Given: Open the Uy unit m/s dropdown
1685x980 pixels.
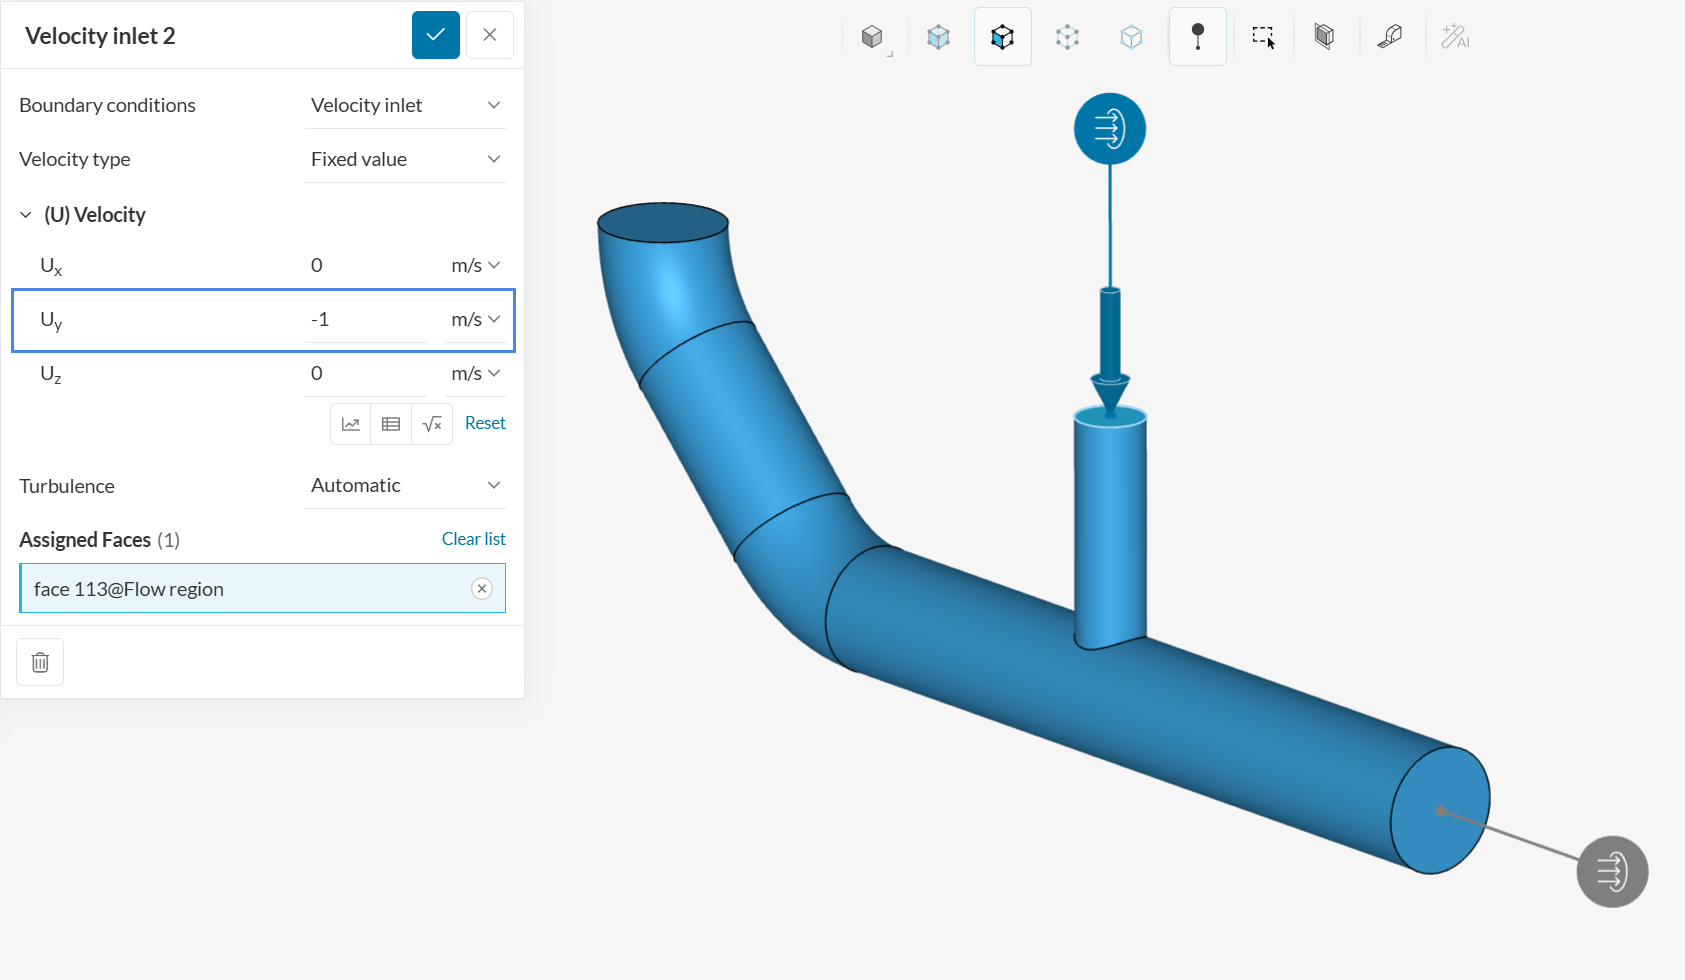Looking at the screenshot, I should tap(475, 319).
